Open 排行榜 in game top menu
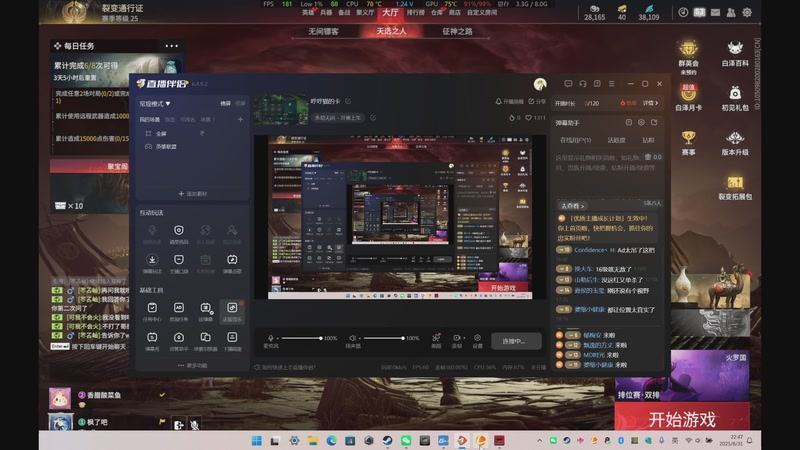The height and width of the screenshot is (450, 800). pyautogui.click(x=415, y=12)
